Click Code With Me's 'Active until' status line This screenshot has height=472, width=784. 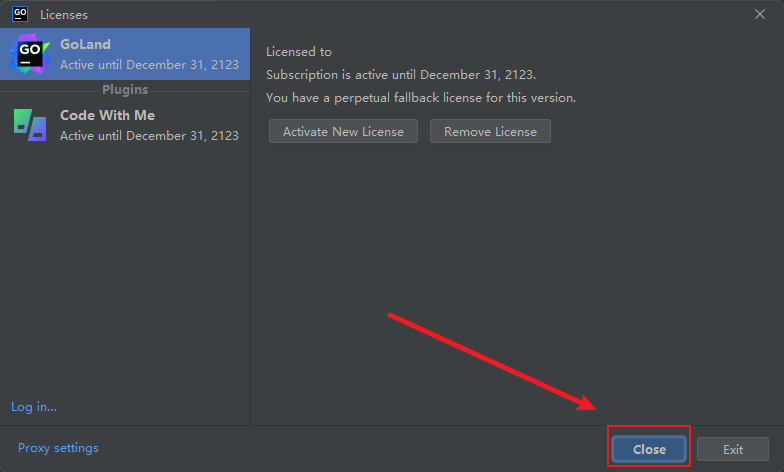pyautogui.click(x=149, y=136)
